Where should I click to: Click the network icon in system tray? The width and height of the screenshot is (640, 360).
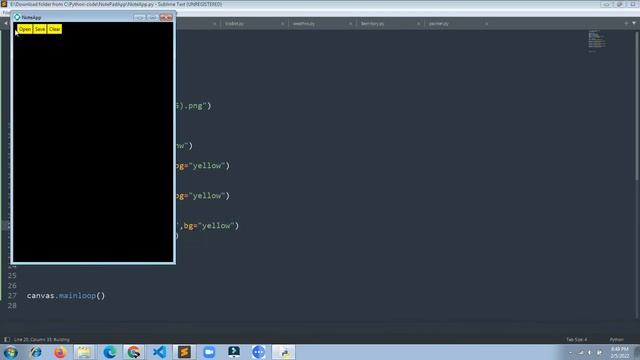point(580,352)
